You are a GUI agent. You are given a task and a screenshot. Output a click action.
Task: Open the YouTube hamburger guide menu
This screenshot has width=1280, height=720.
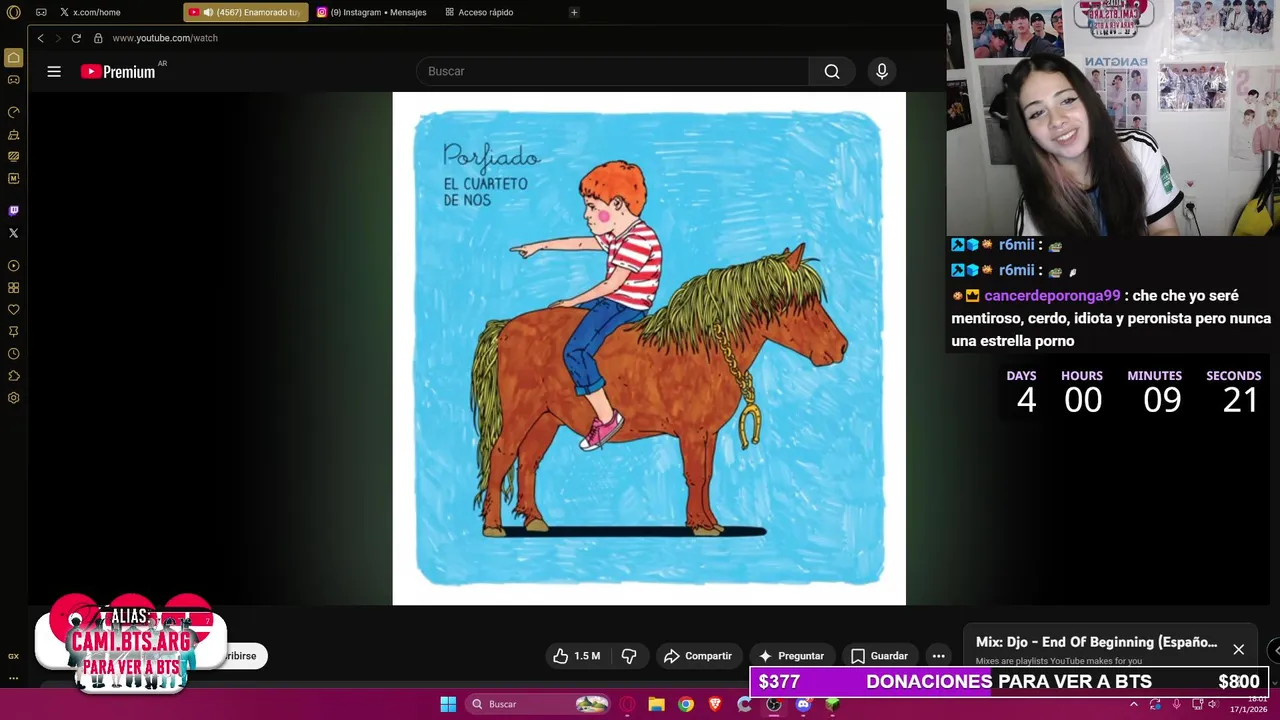pos(54,71)
